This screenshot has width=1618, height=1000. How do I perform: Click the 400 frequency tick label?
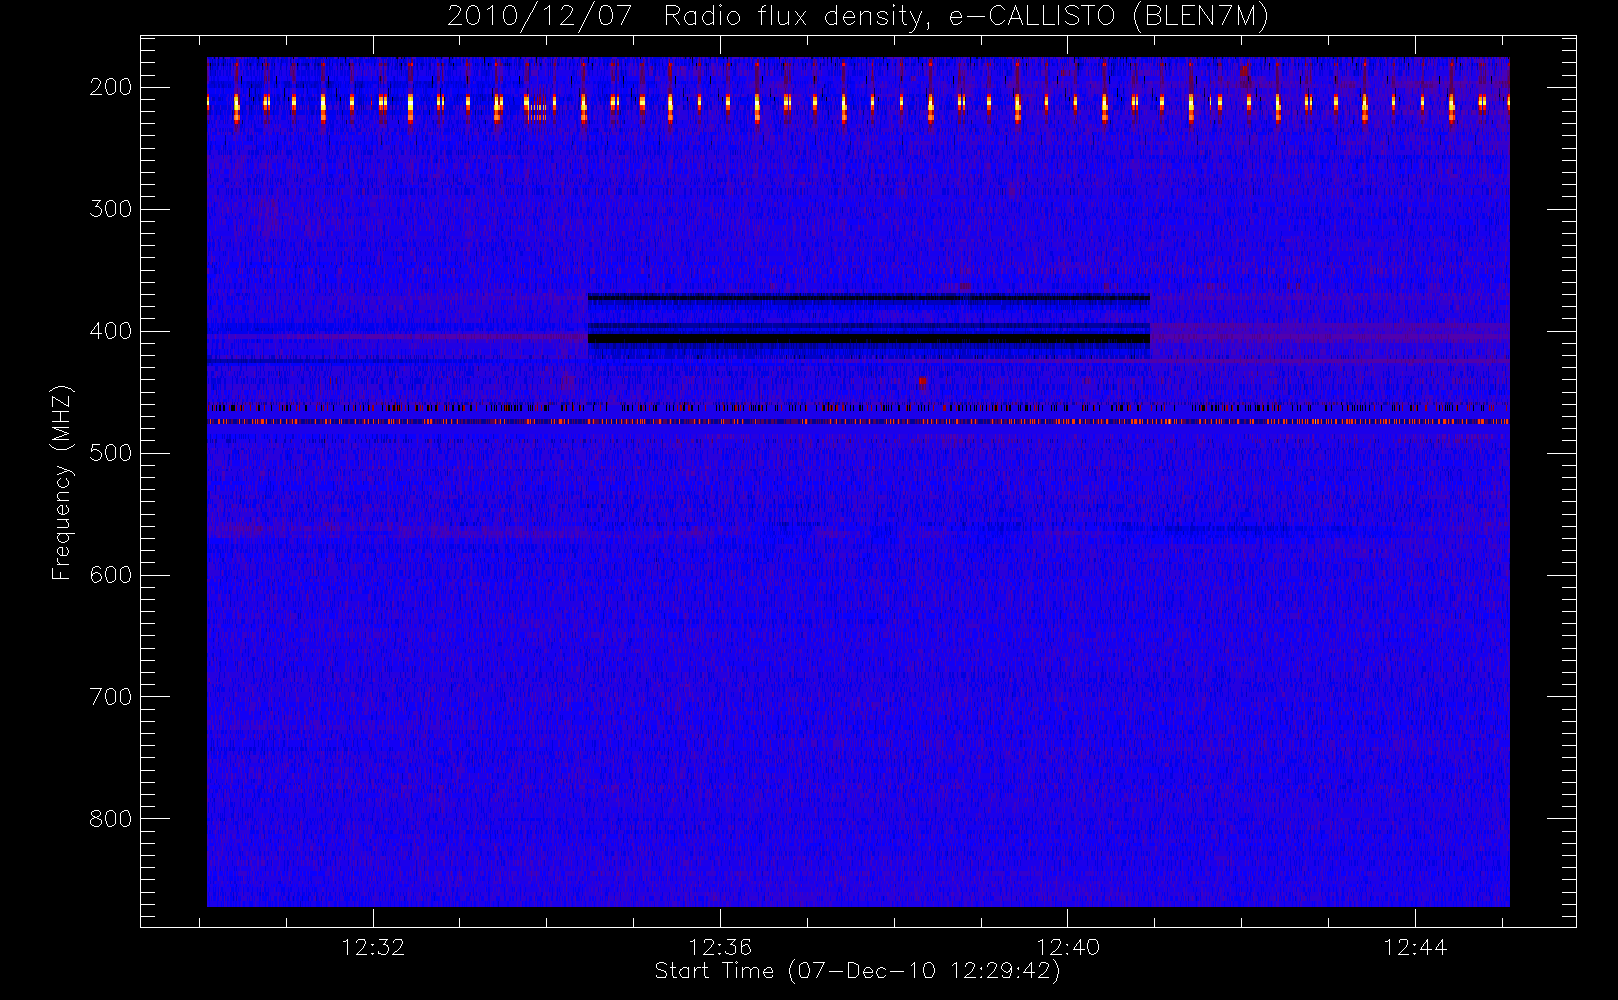(111, 331)
